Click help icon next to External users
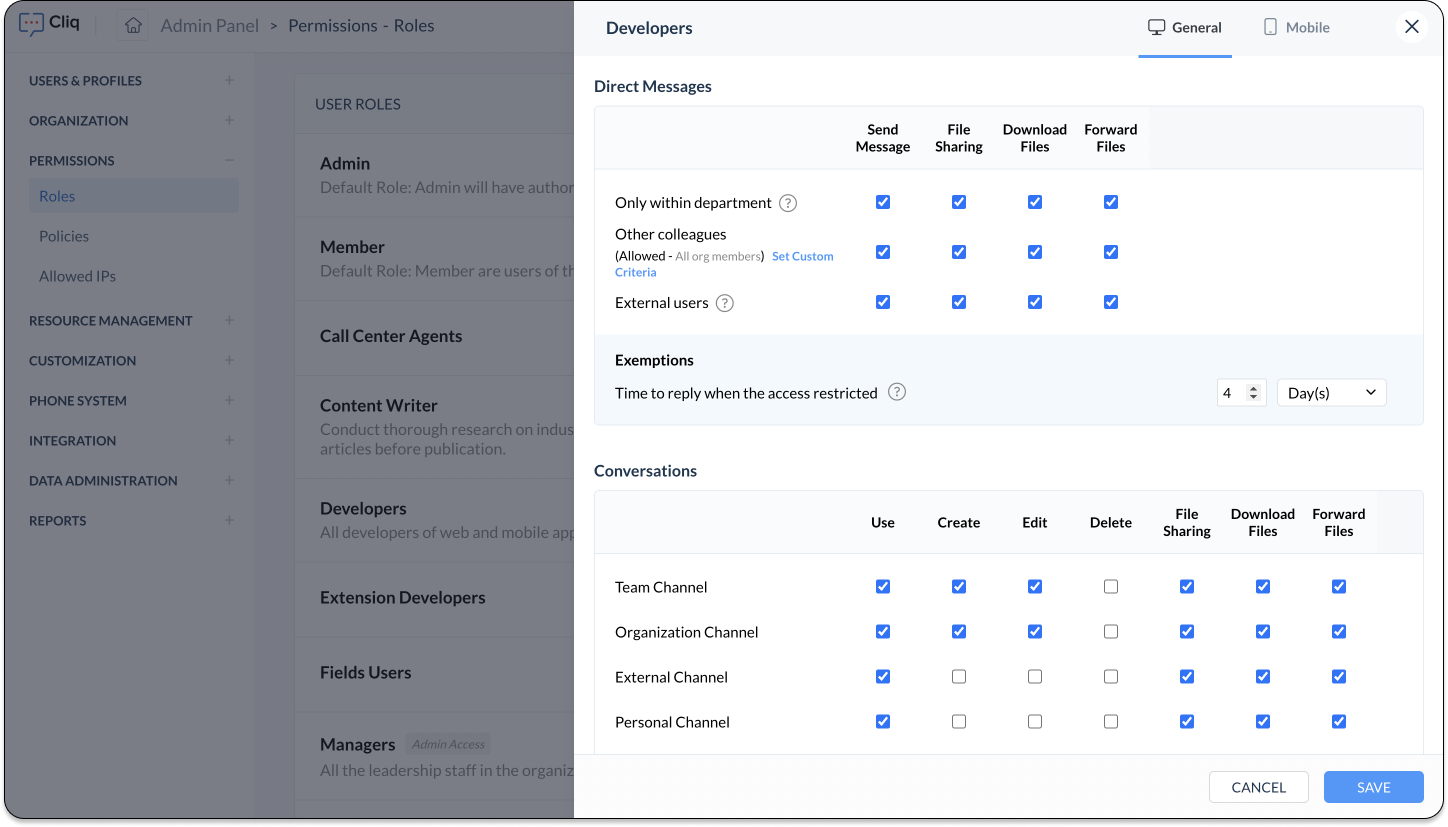This screenshot has height=827, width=1448. (725, 303)
